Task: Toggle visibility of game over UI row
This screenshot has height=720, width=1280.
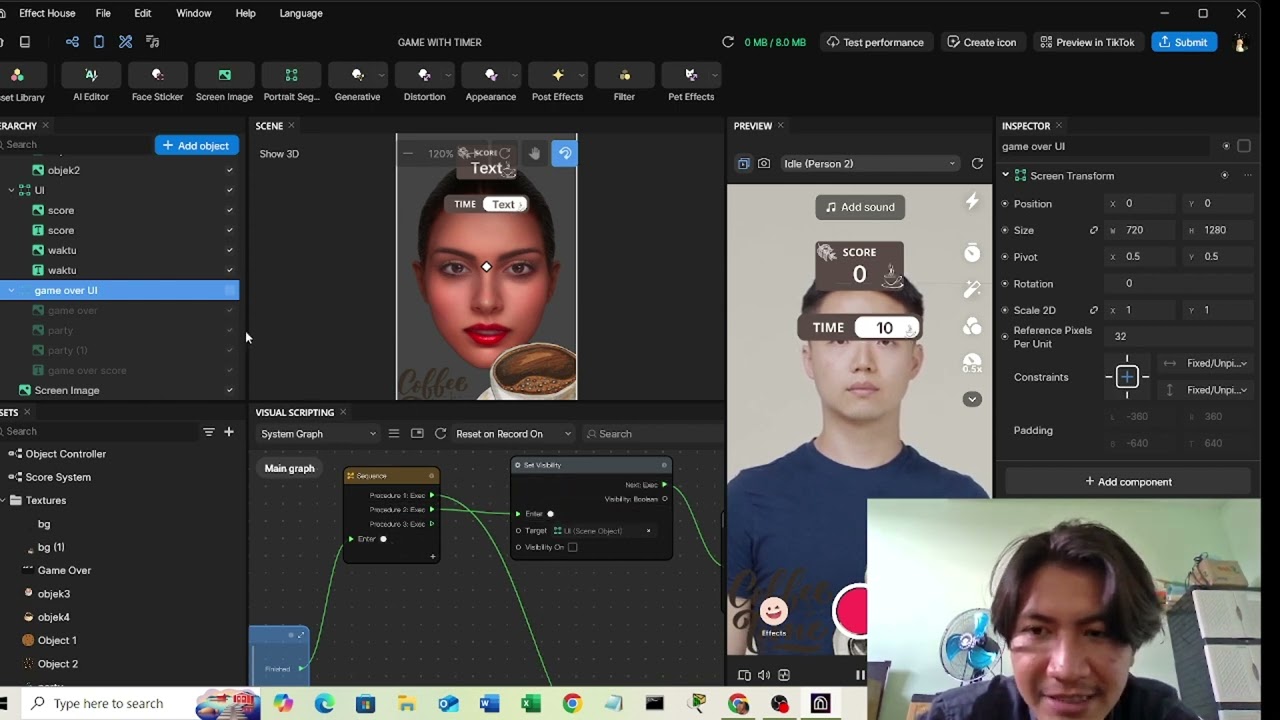Action: (x=229, y=290)
